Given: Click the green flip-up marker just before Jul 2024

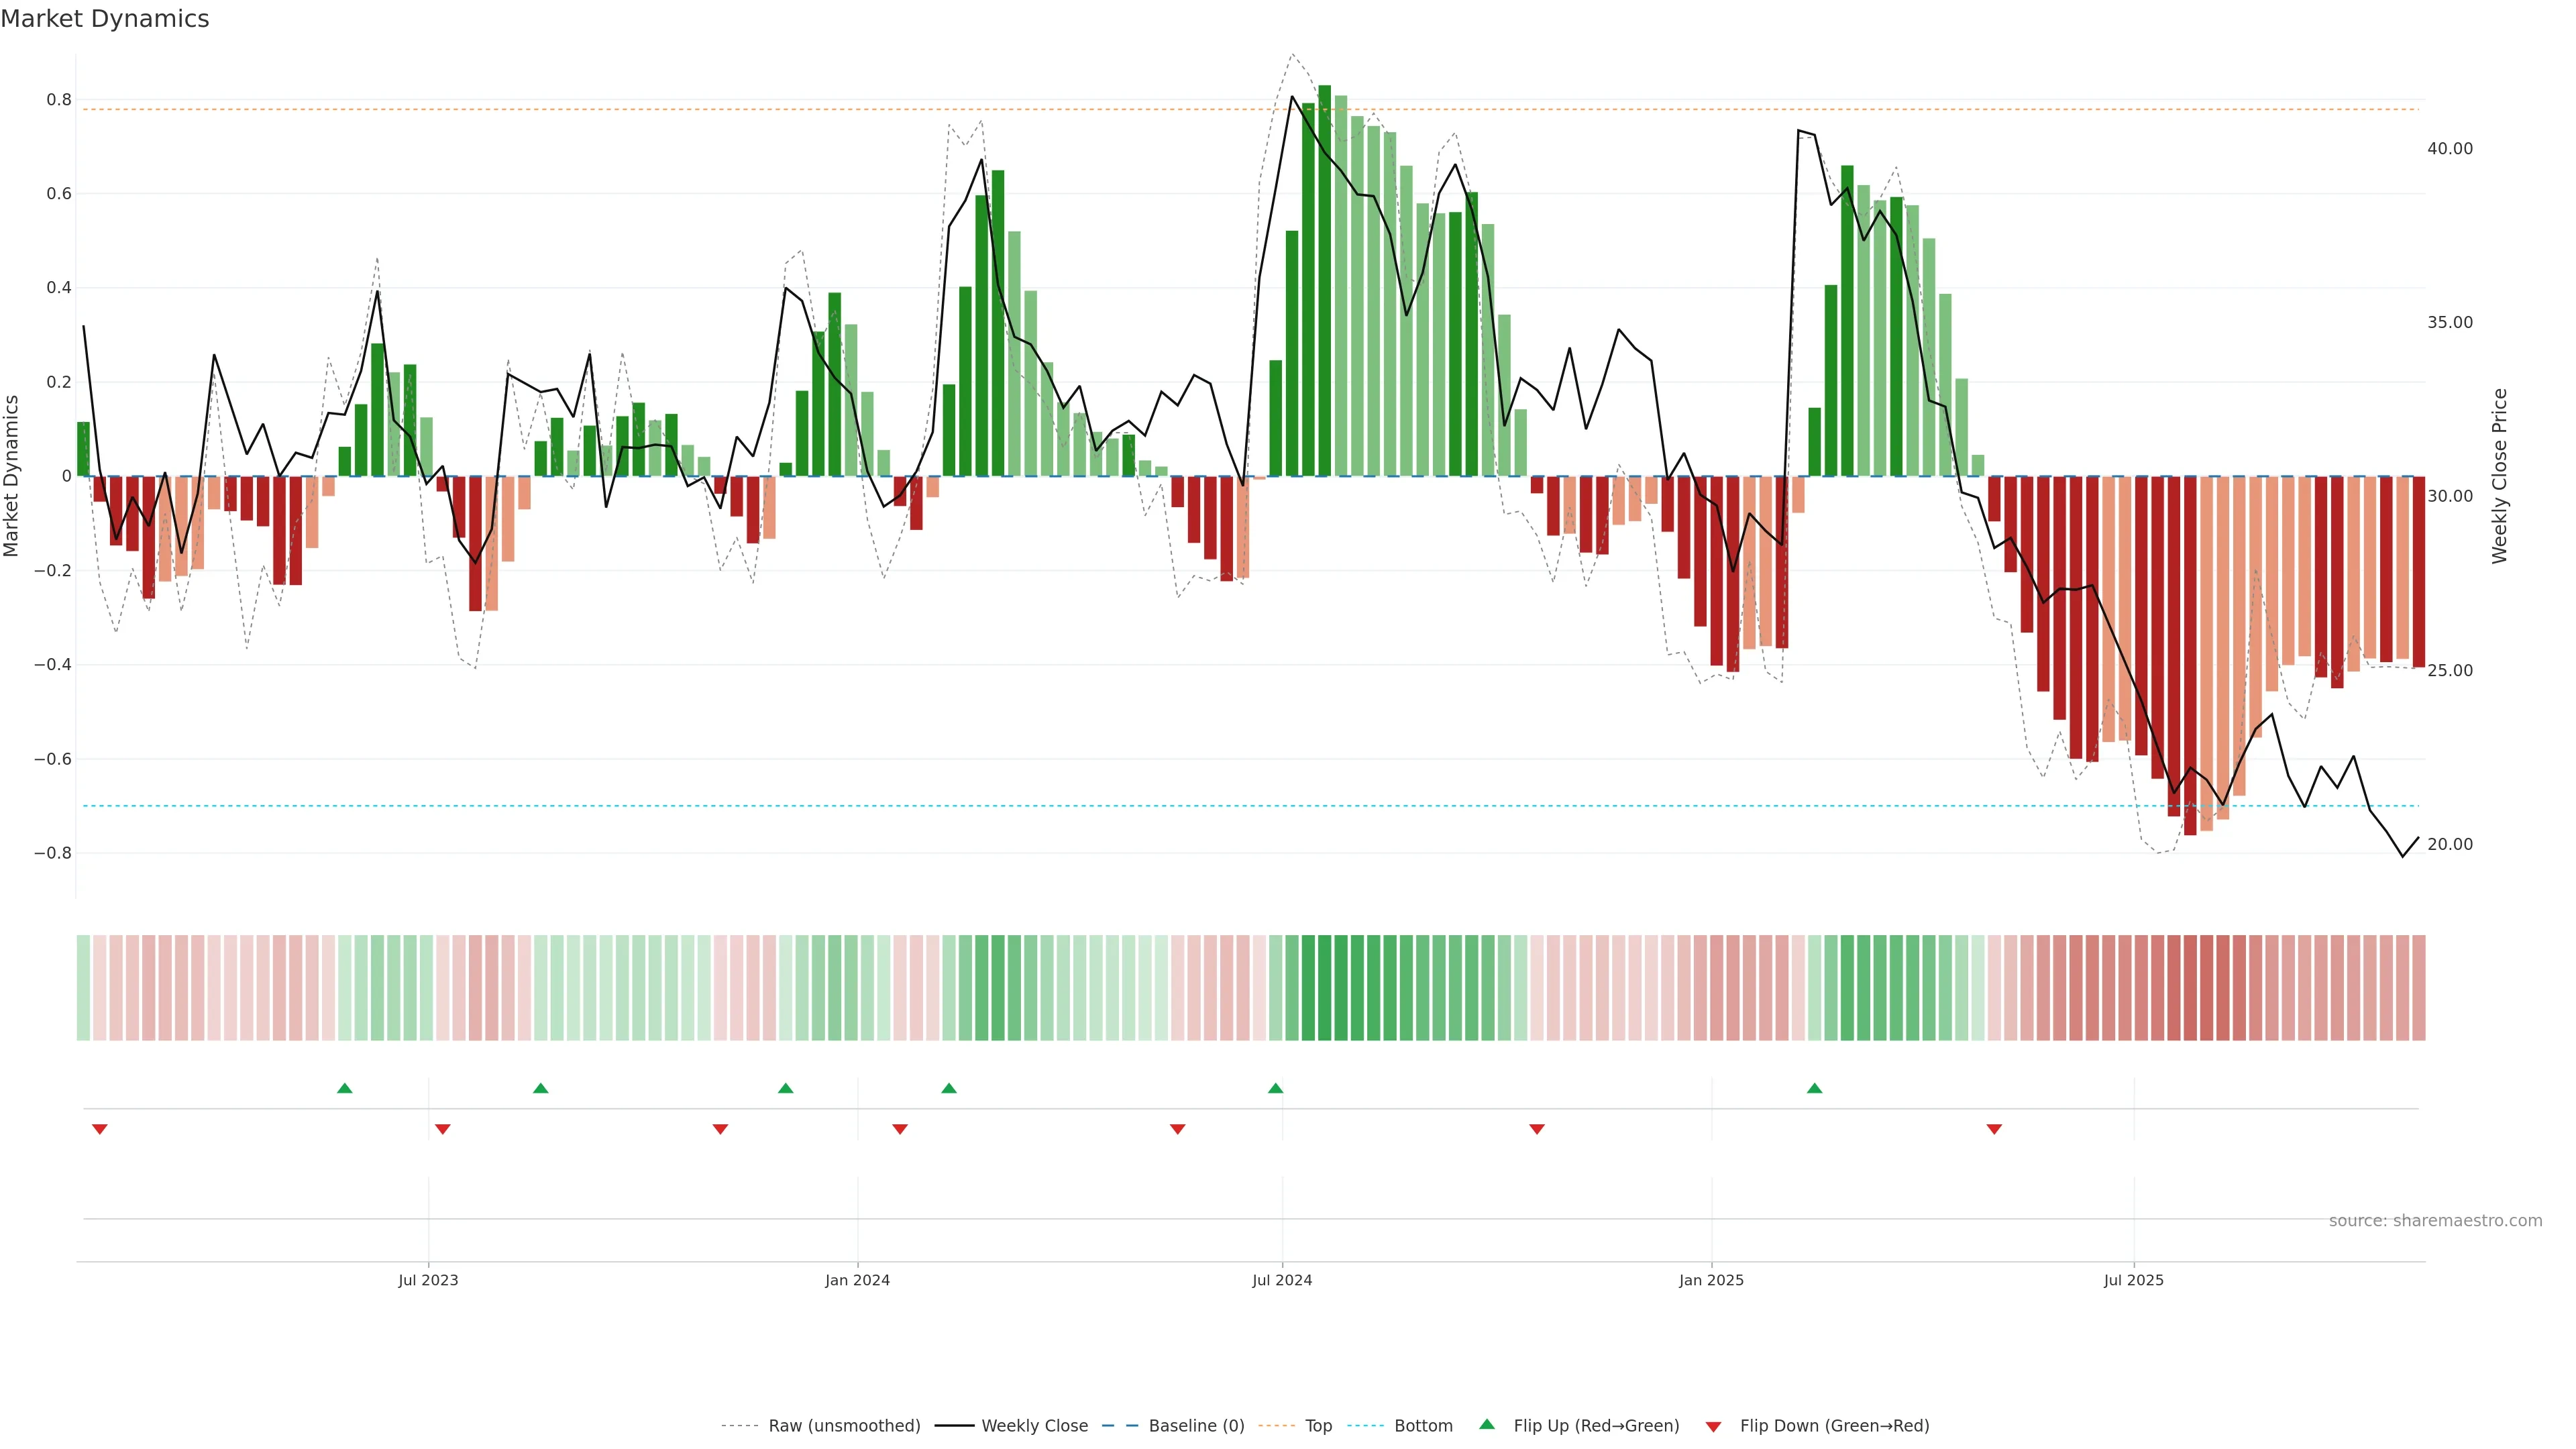Looking at the screenshot, I should 1275,1088.
